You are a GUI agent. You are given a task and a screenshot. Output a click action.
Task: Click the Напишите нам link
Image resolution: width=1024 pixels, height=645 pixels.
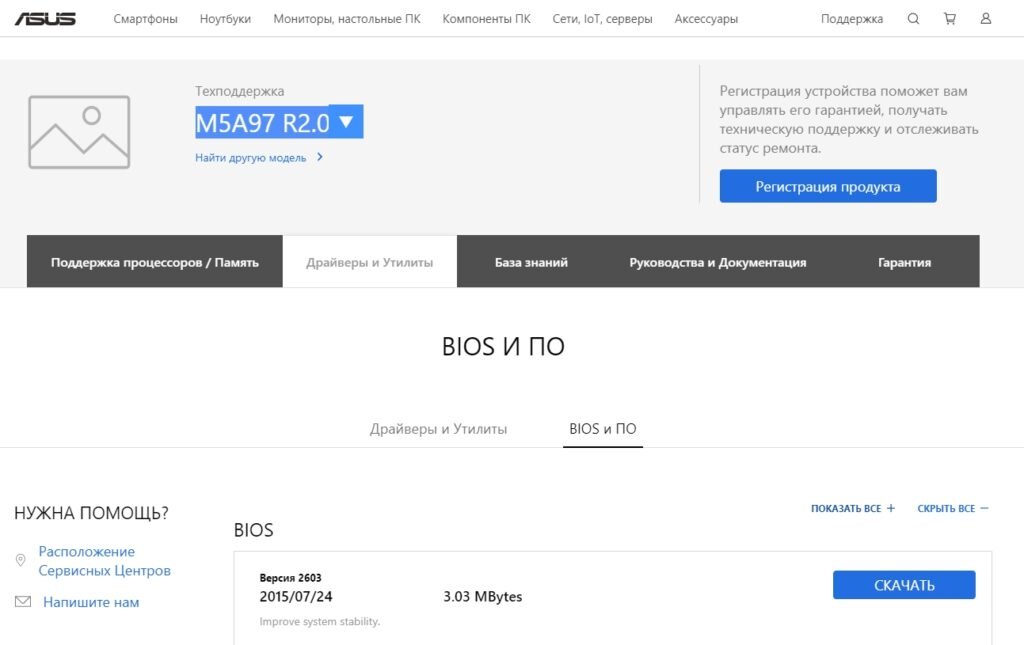pos(91,602)
